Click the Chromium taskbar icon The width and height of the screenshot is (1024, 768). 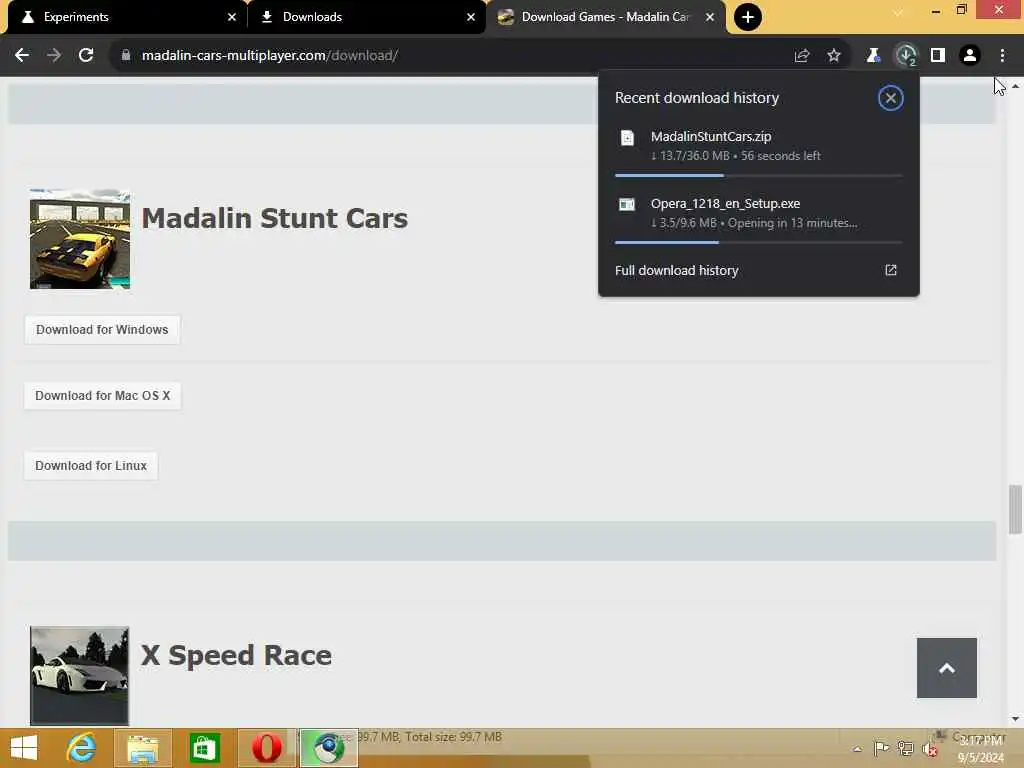click(x=328, y=748)
